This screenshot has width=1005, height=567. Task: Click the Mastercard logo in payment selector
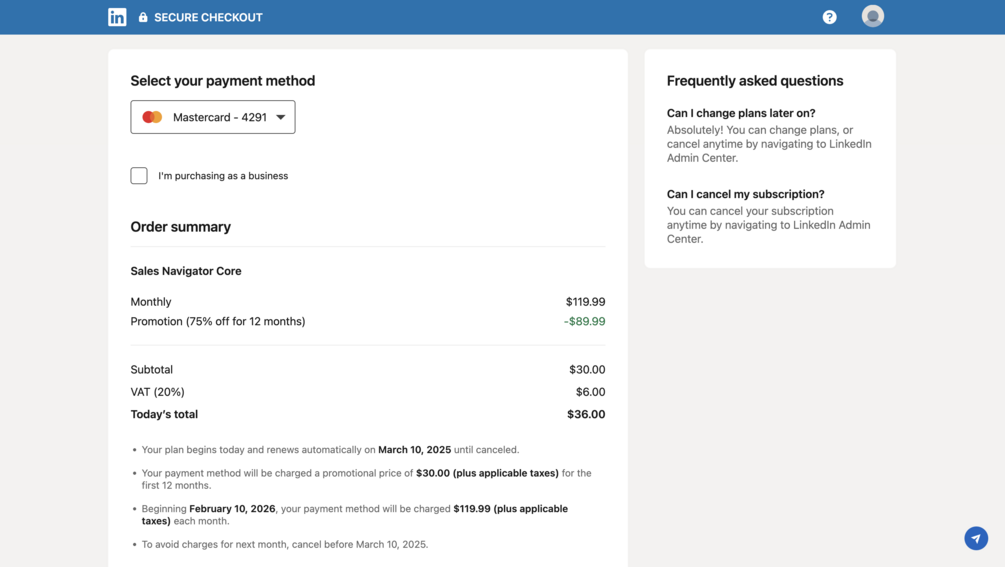coord(152,117)
